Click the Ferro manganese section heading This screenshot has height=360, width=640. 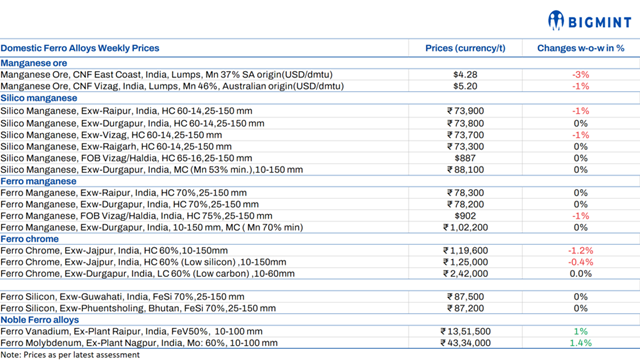coord(38,181)
